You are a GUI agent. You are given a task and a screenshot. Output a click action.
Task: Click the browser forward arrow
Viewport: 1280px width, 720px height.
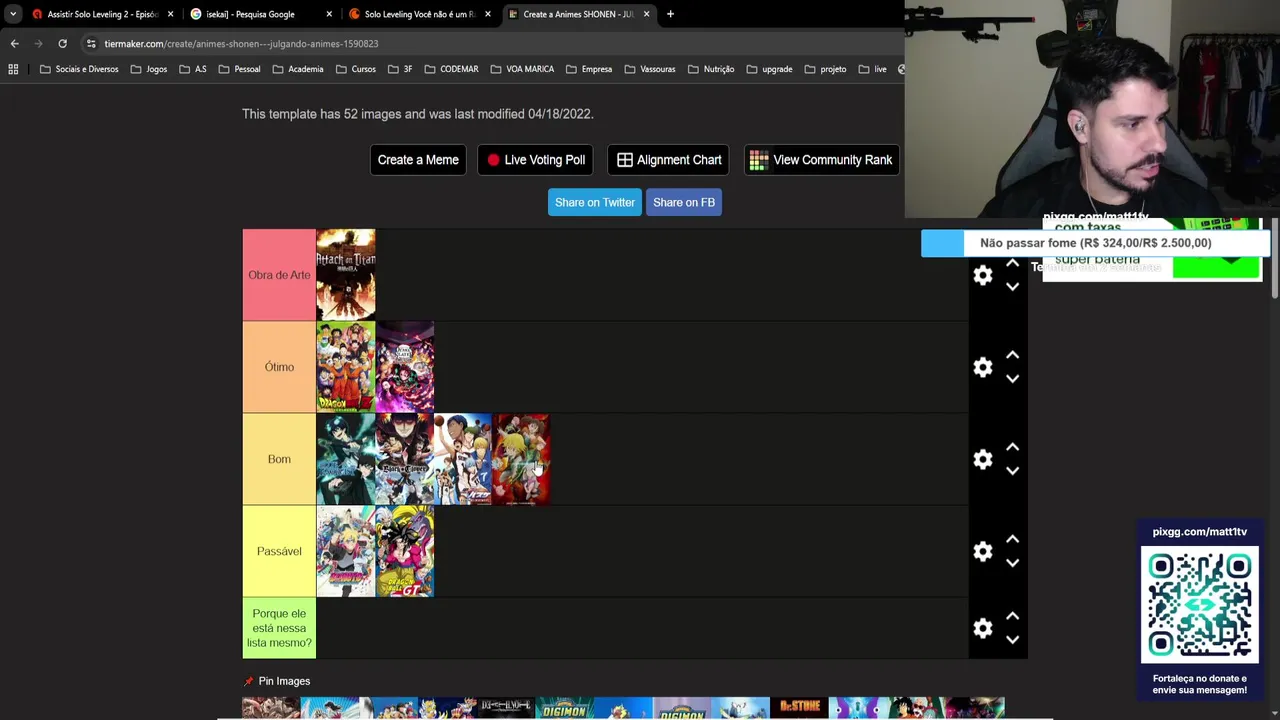click(38, 44)
